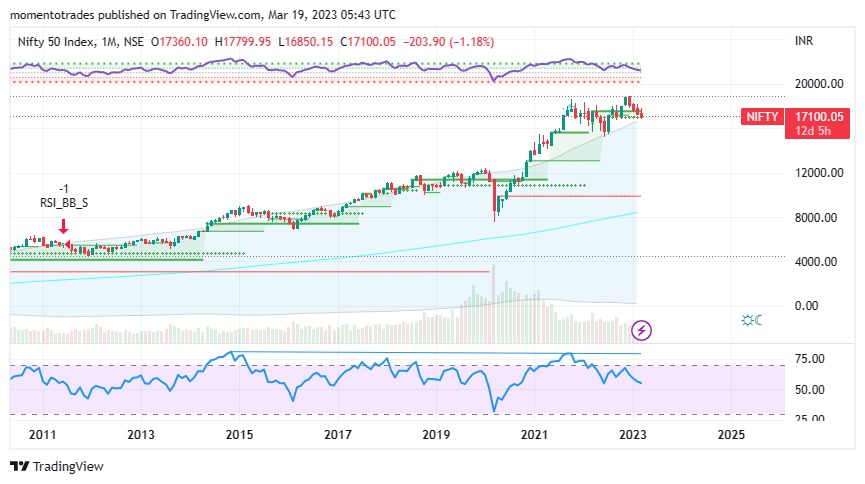The height and width of the screenshot is (484, 865).
Task: Click the NIFTY red price label
Action: point(762,117)
